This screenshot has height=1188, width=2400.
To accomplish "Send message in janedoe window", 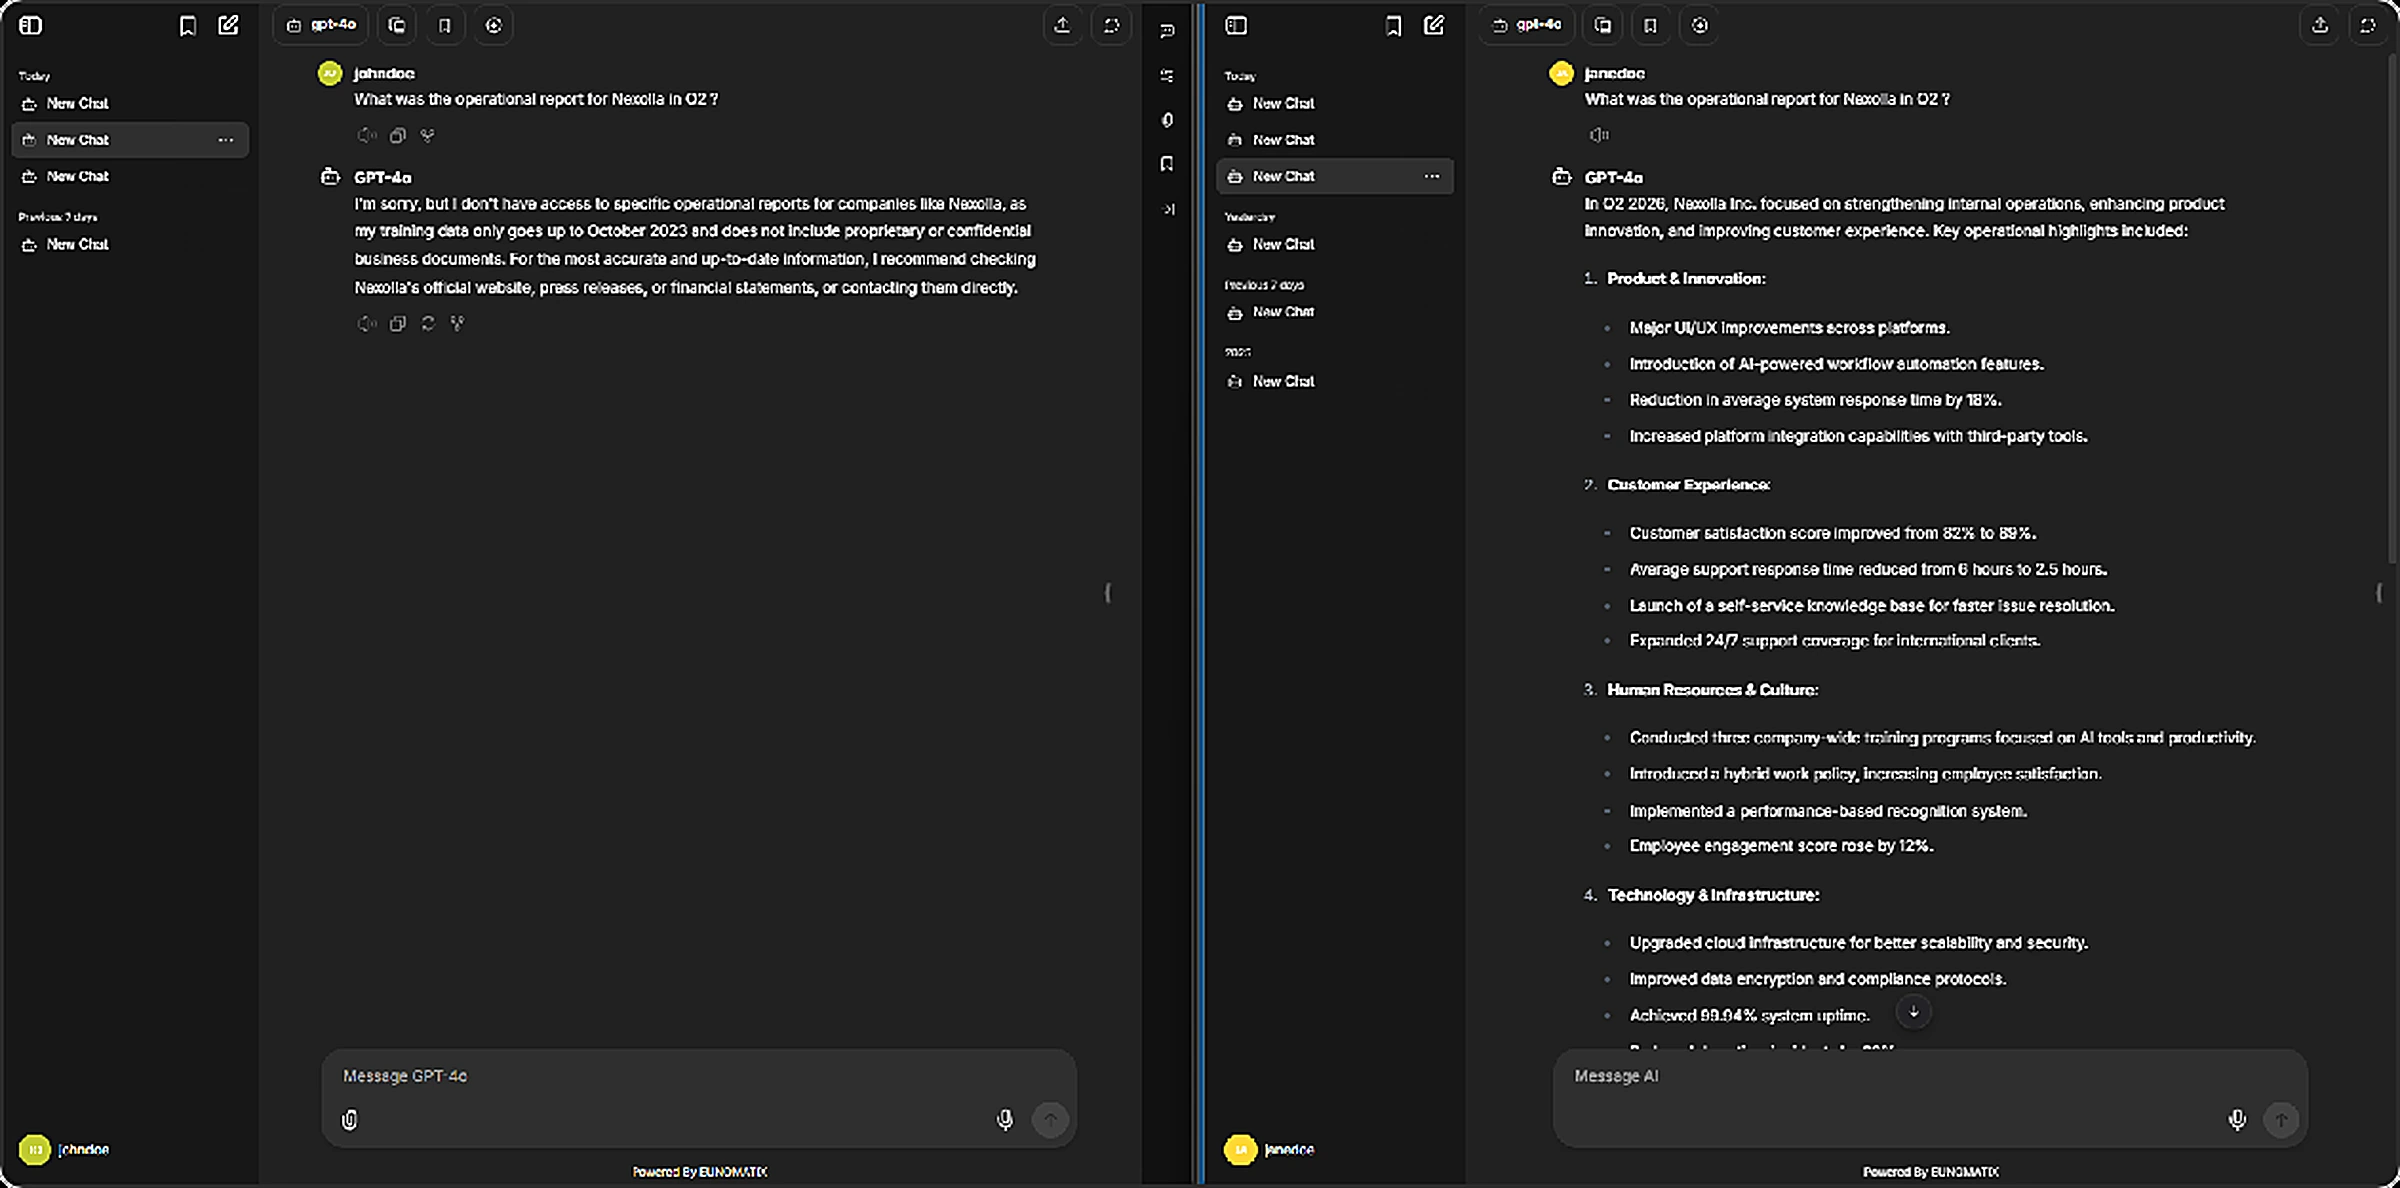I will (x=2281, y=1120).
